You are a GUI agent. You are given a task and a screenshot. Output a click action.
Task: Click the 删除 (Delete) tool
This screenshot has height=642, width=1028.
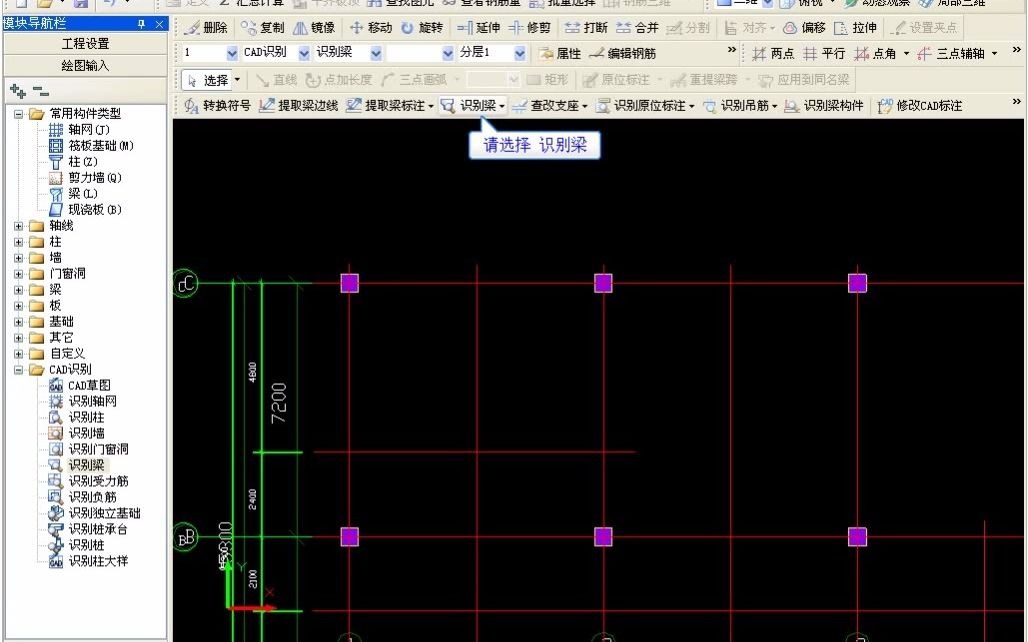point(215,27)
